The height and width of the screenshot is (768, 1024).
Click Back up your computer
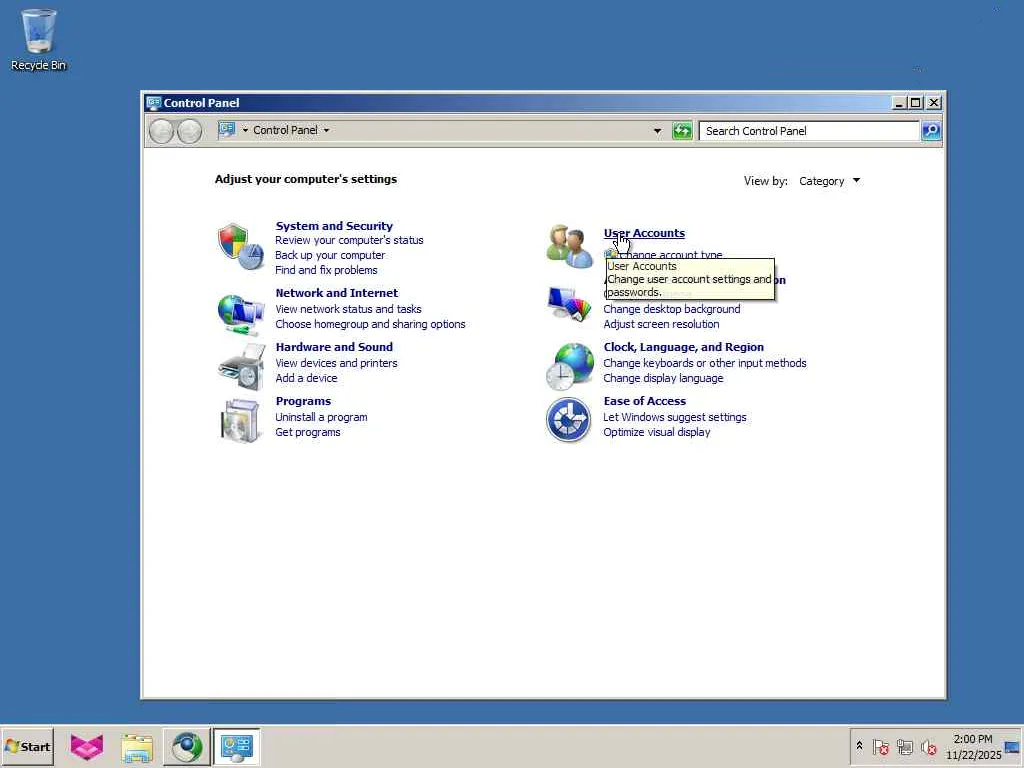tap(330, 255)
